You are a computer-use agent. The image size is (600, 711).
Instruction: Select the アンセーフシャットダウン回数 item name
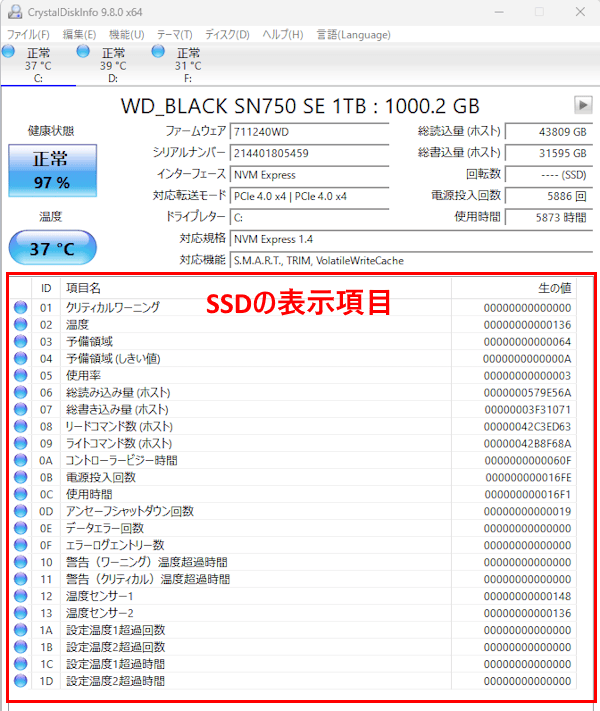point(130,511)
